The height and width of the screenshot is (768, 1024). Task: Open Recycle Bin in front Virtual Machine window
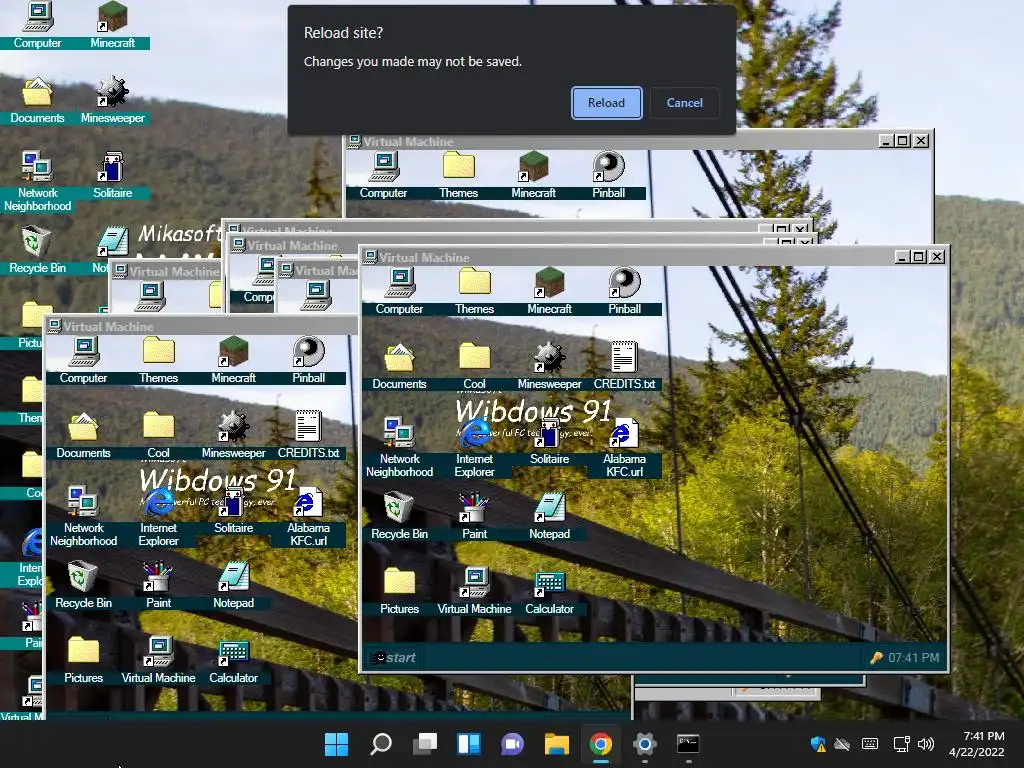399,516
